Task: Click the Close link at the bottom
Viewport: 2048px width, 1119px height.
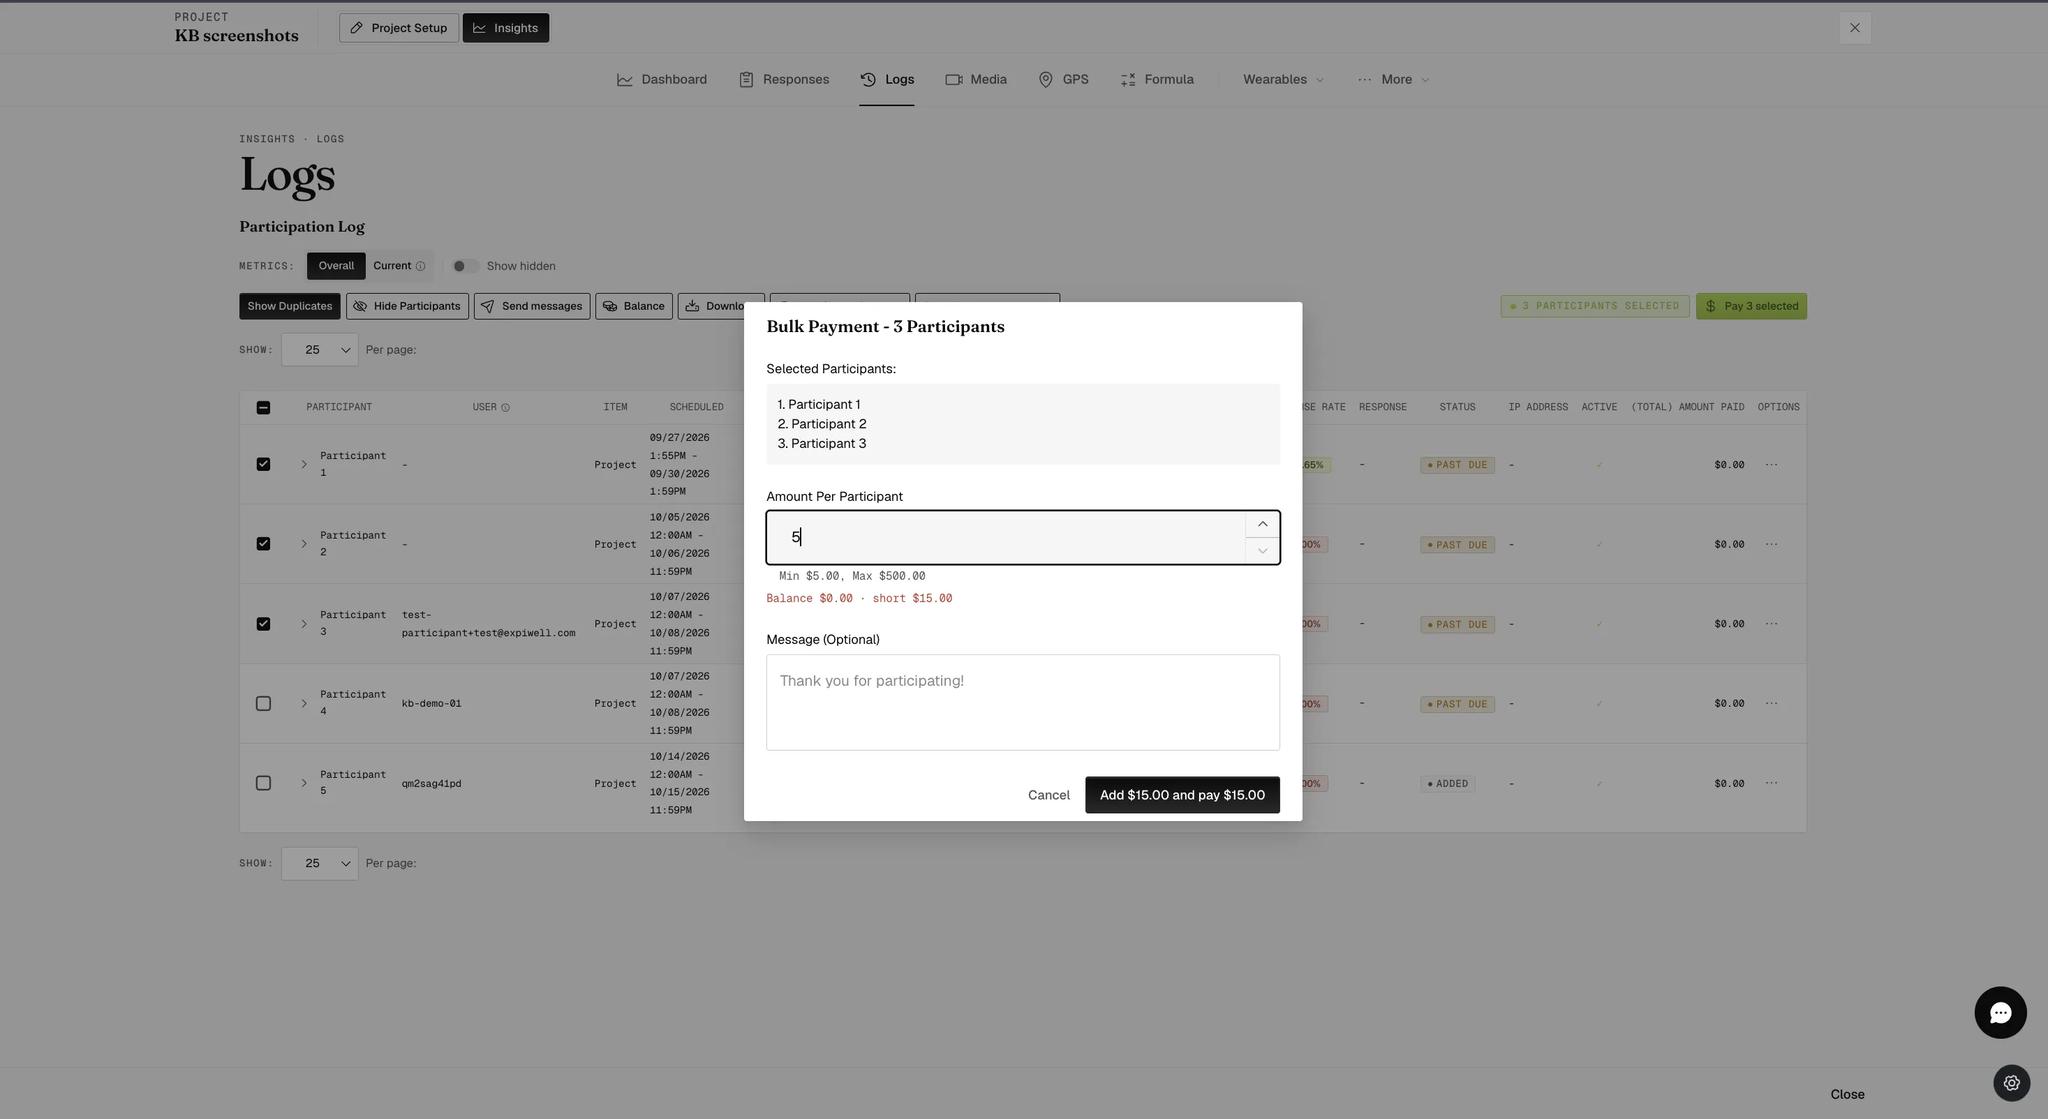Action: tap(1847, 1094)
